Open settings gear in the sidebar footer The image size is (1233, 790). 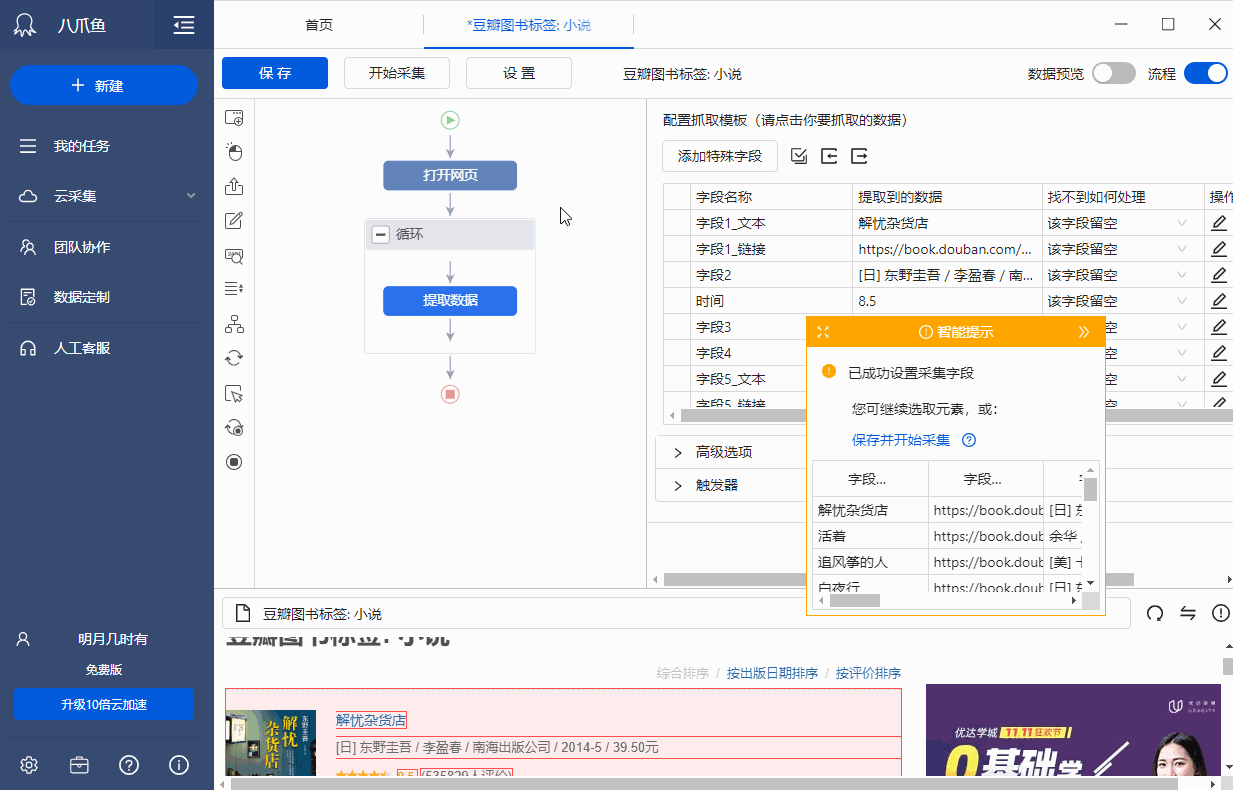pos(29,765)
